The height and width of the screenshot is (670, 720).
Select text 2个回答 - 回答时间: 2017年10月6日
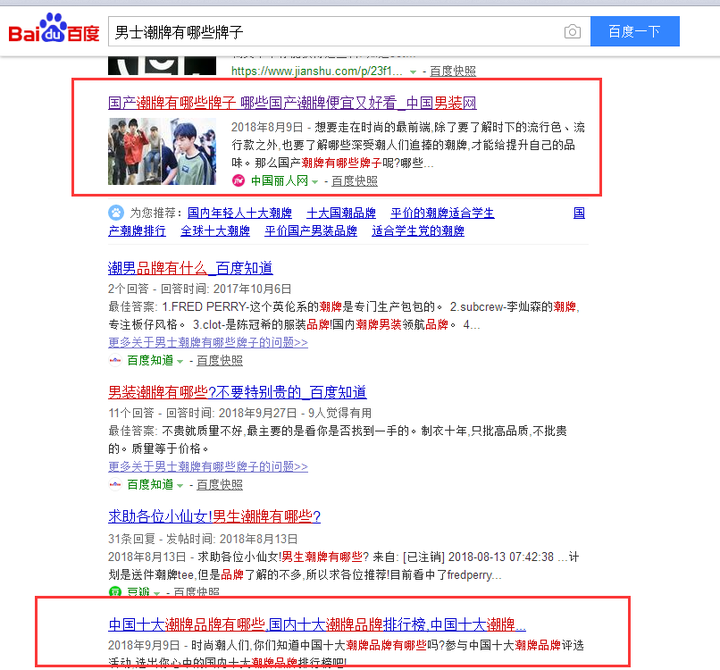[x=200, y=289]
